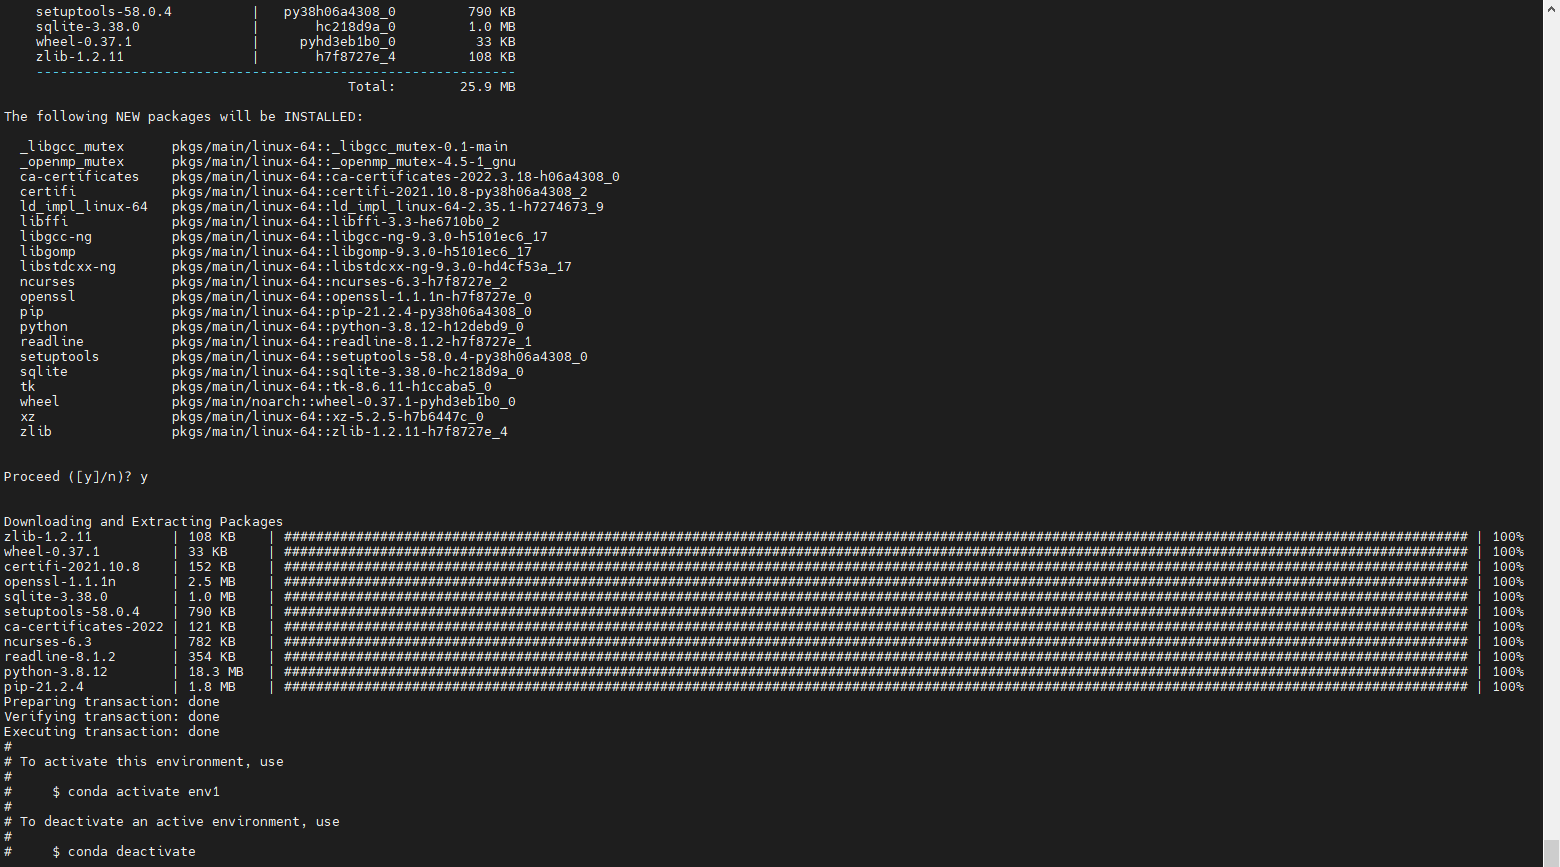Click 'ca-certificates-2022' download row name
1560x867 pixels.
click(x=84, y=627)
